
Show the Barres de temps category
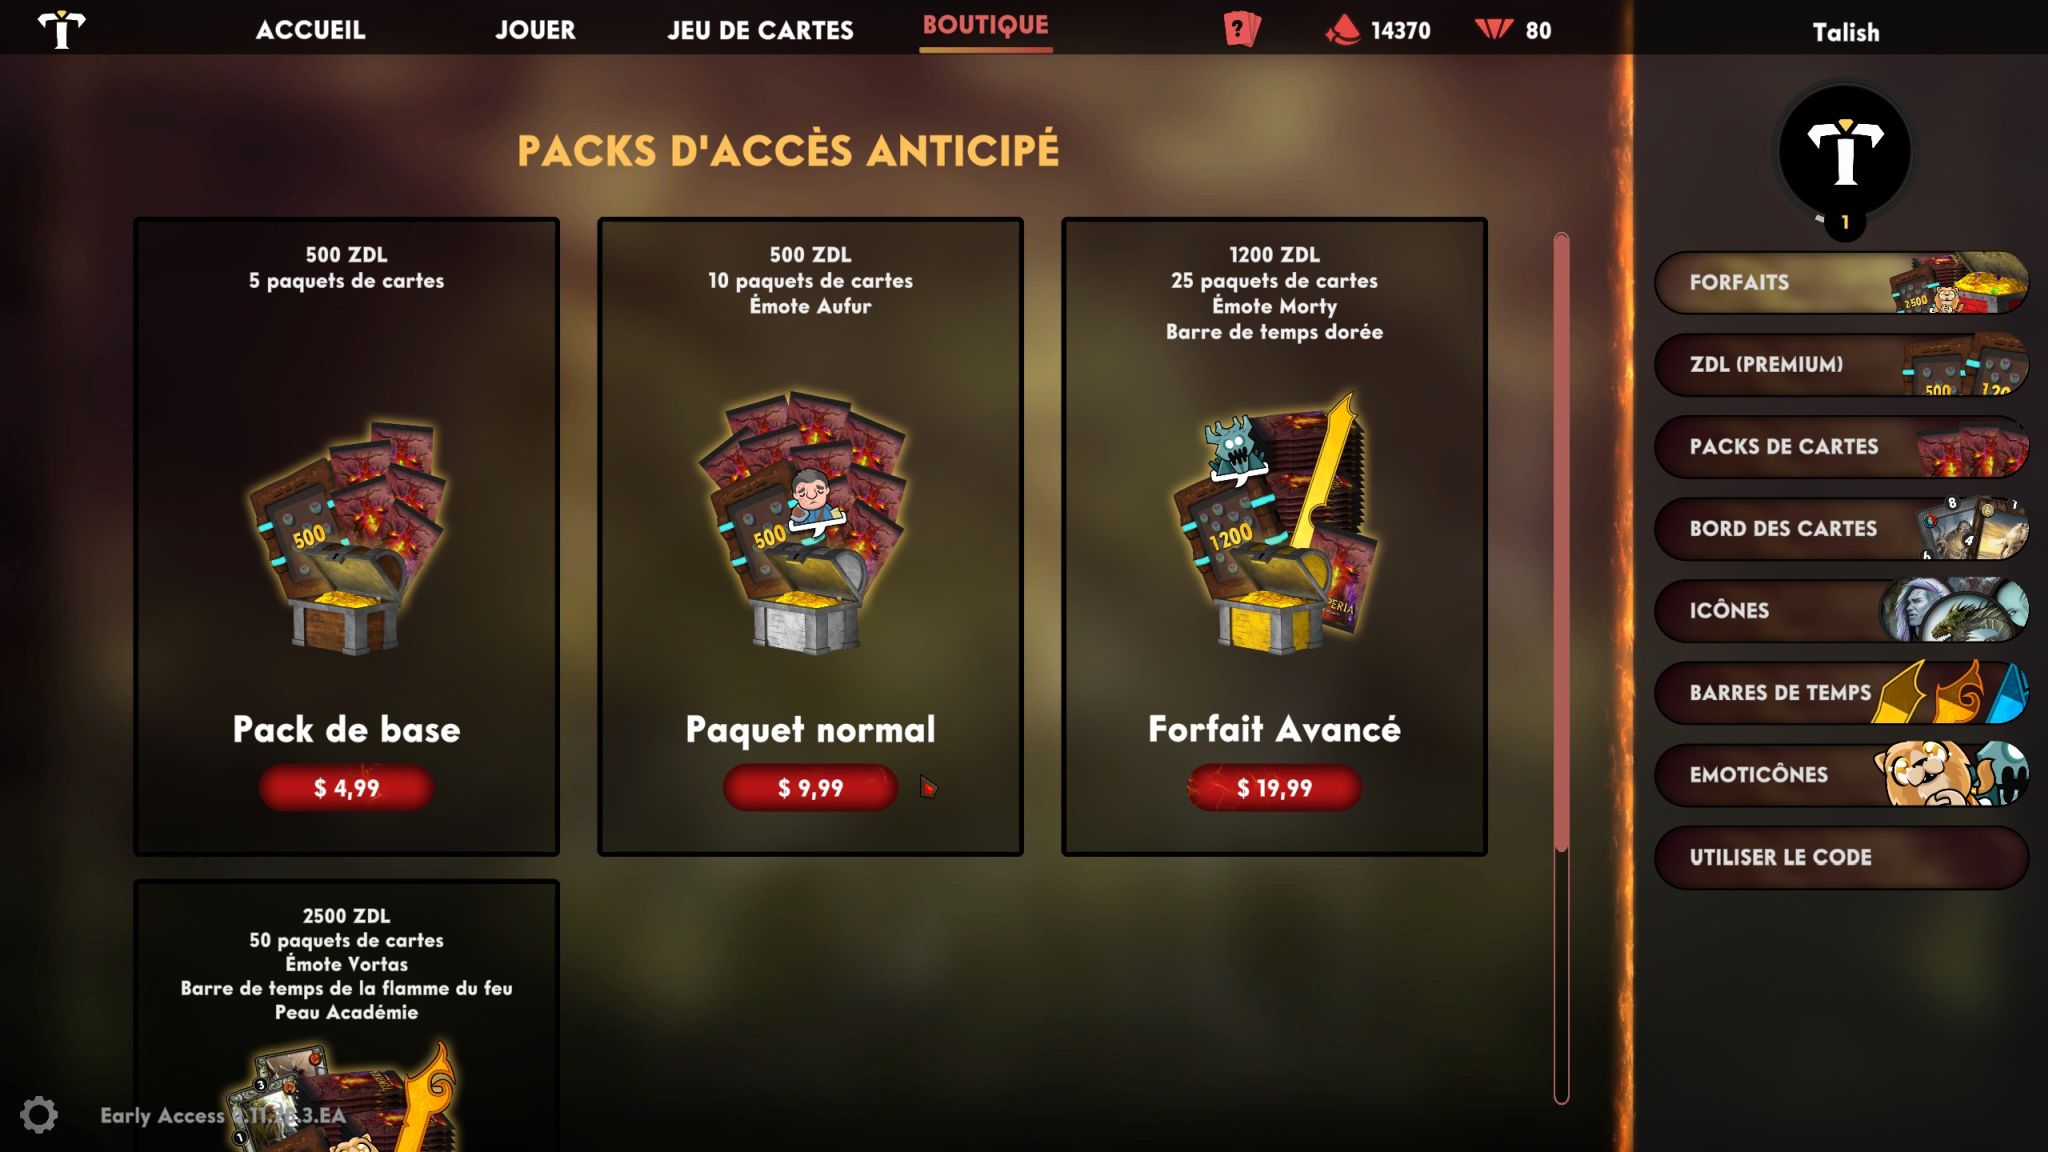[x=1842, y=693]
